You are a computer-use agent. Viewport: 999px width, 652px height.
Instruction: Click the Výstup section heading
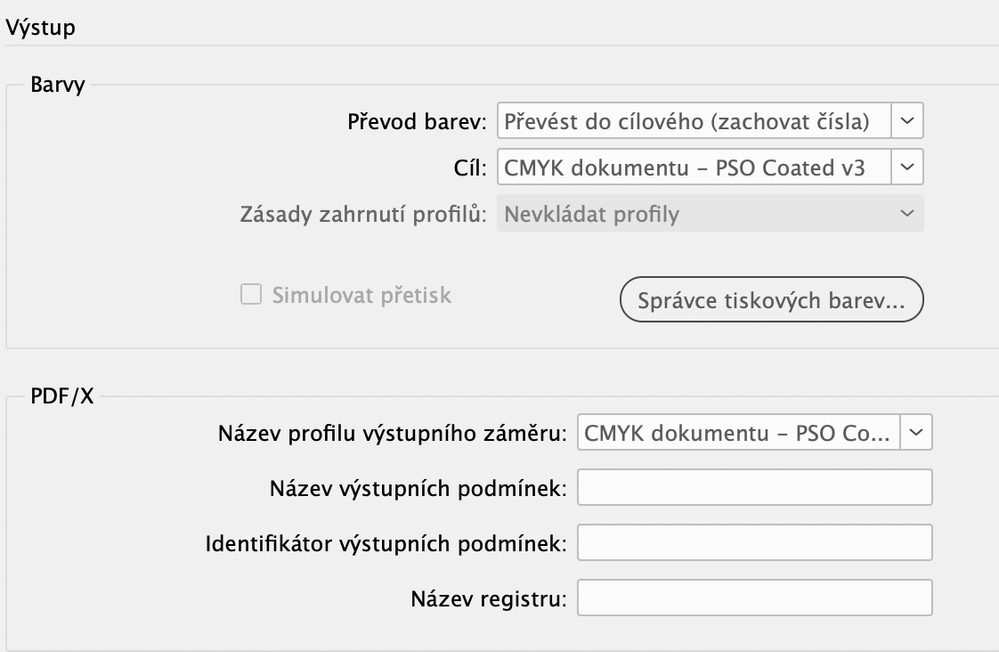point(40,27)
